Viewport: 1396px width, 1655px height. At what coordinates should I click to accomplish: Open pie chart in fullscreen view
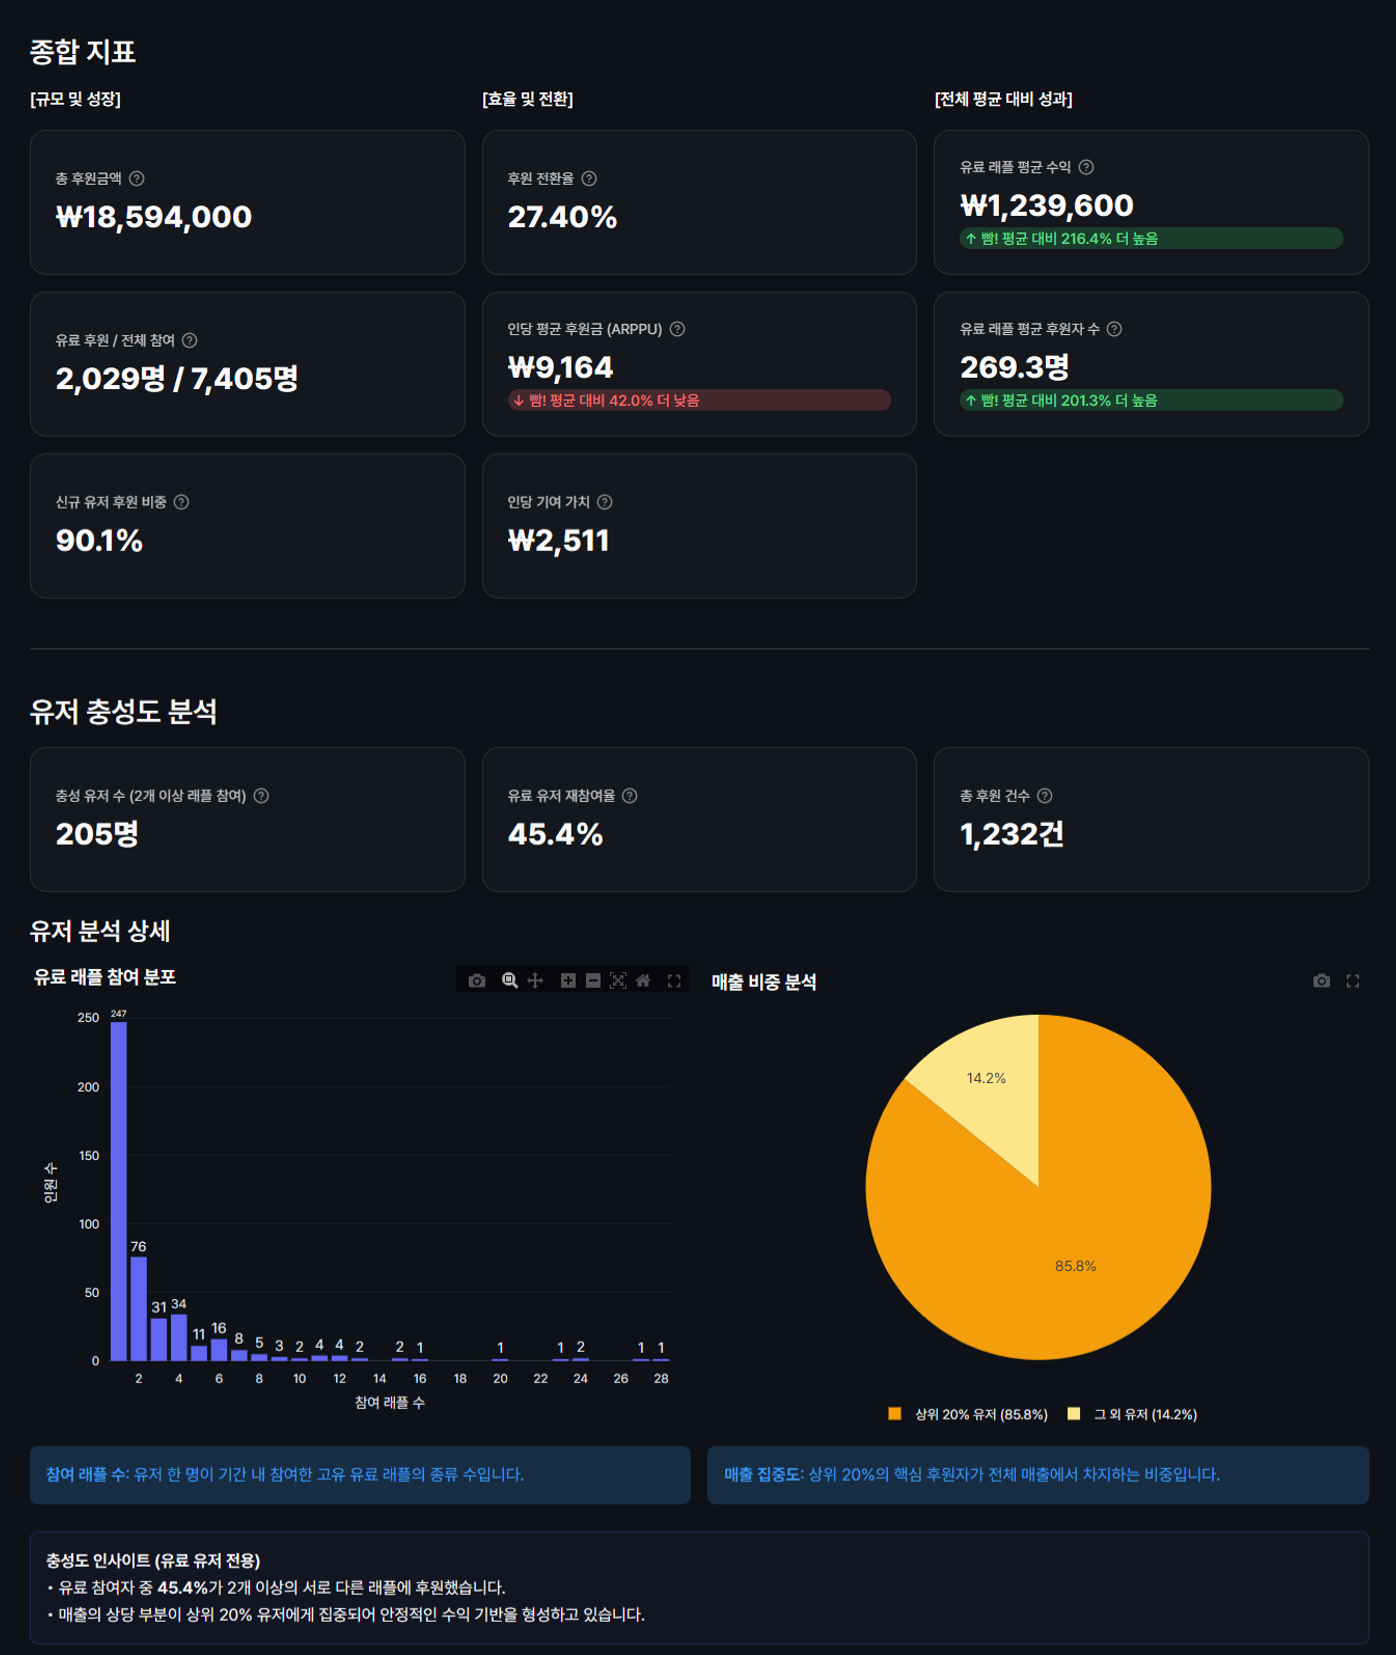(x=1353, y=981)
